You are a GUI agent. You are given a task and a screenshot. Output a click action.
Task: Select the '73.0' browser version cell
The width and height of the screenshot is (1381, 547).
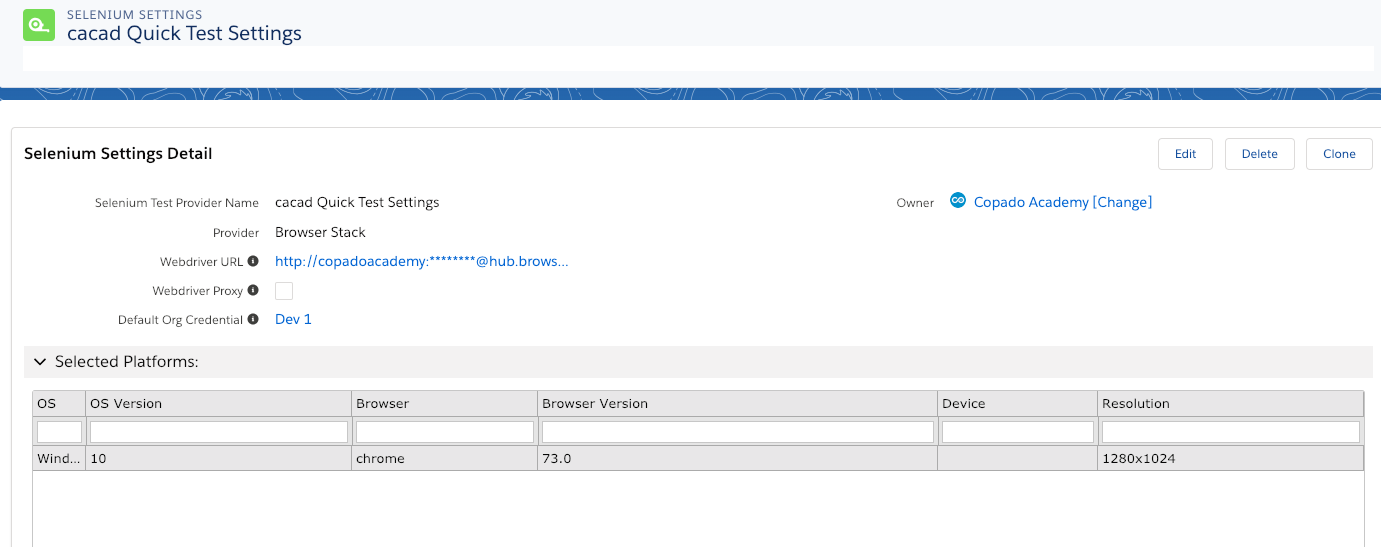point(737,458)
